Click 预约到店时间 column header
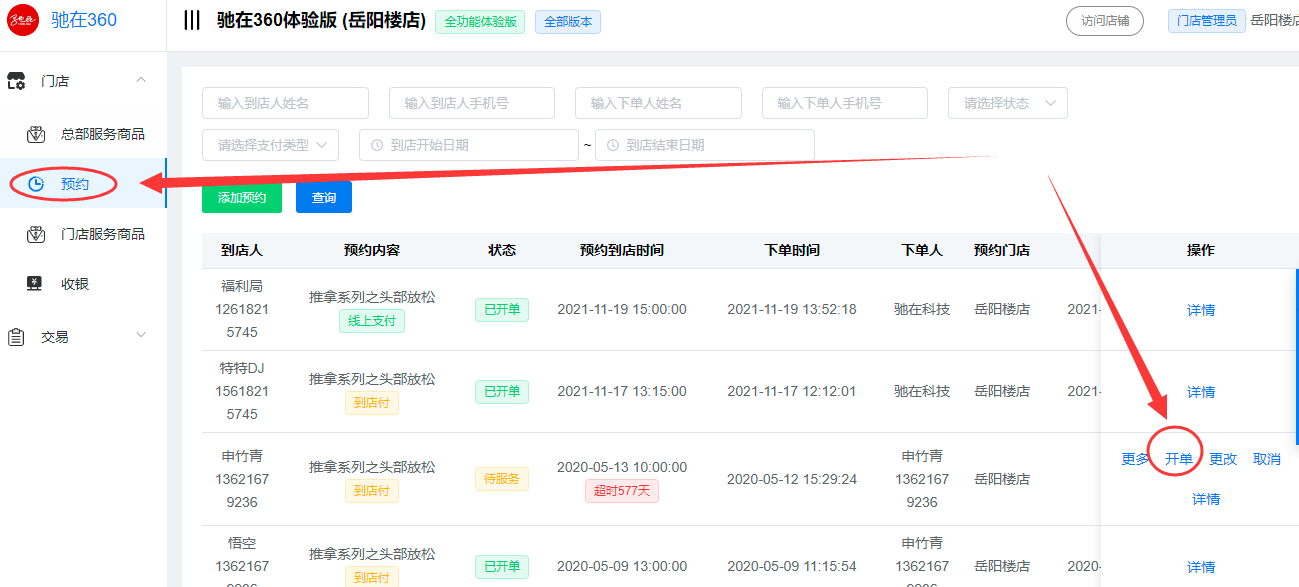This screenshot has width=1299, height=587. click(x=622, y=250)
